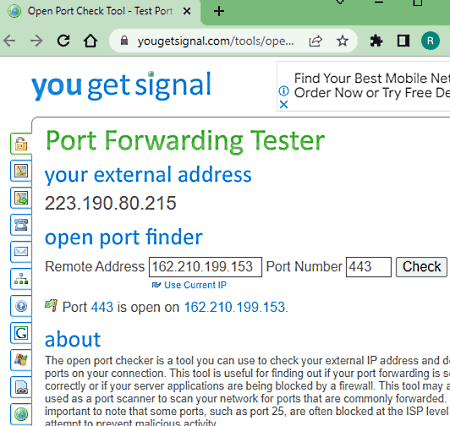Image resolution: width=450 pixels, height=426 pixels.
Task: Open the map with green arrow sidebar tool
Action: [x=21, y=198]
